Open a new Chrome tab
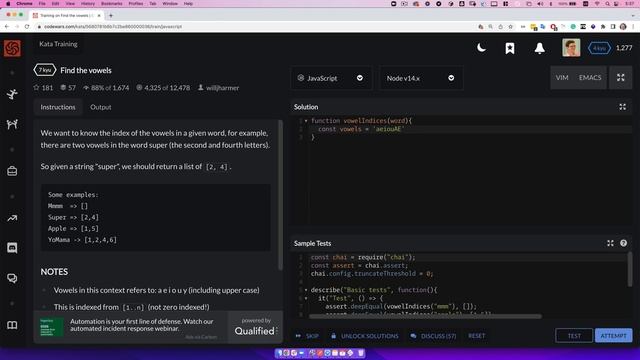The width and height of the screenshot is (640, 360). (111, 16)
